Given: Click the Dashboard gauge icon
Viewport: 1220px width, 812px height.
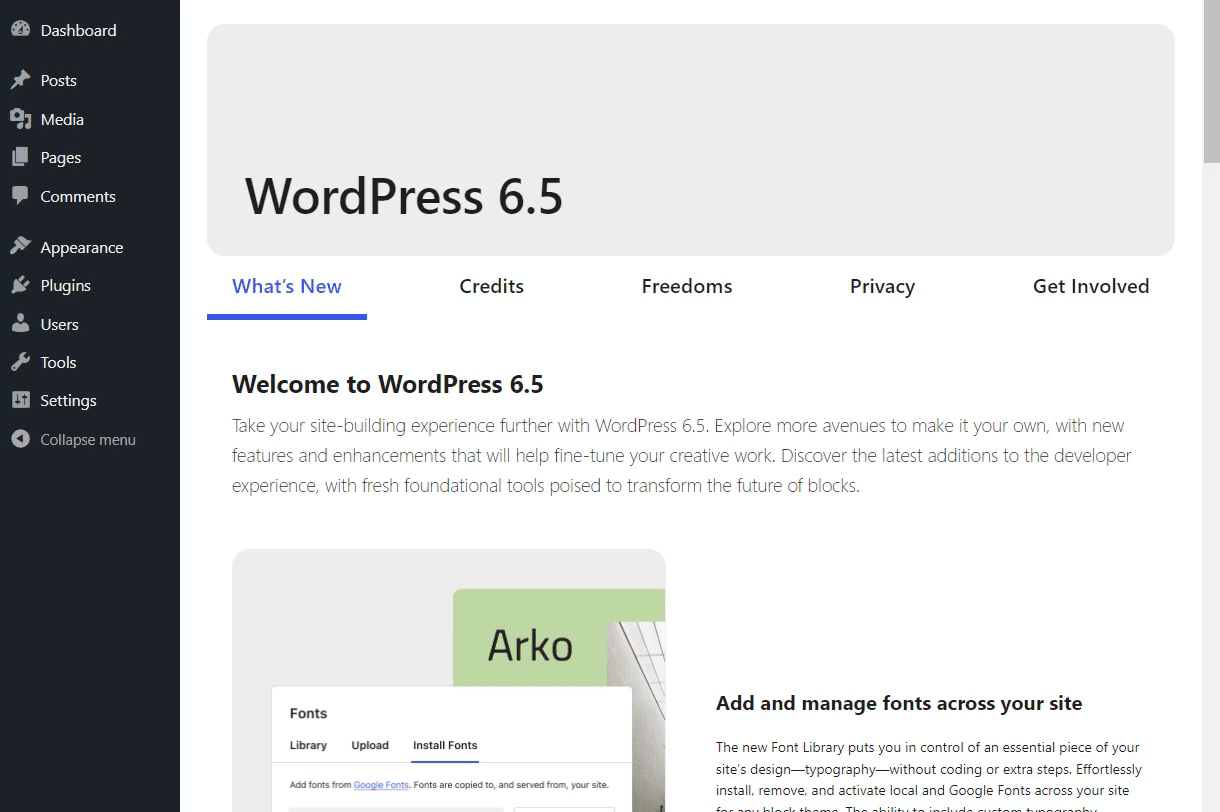Looking at the screenshot, I should [20, 30].
